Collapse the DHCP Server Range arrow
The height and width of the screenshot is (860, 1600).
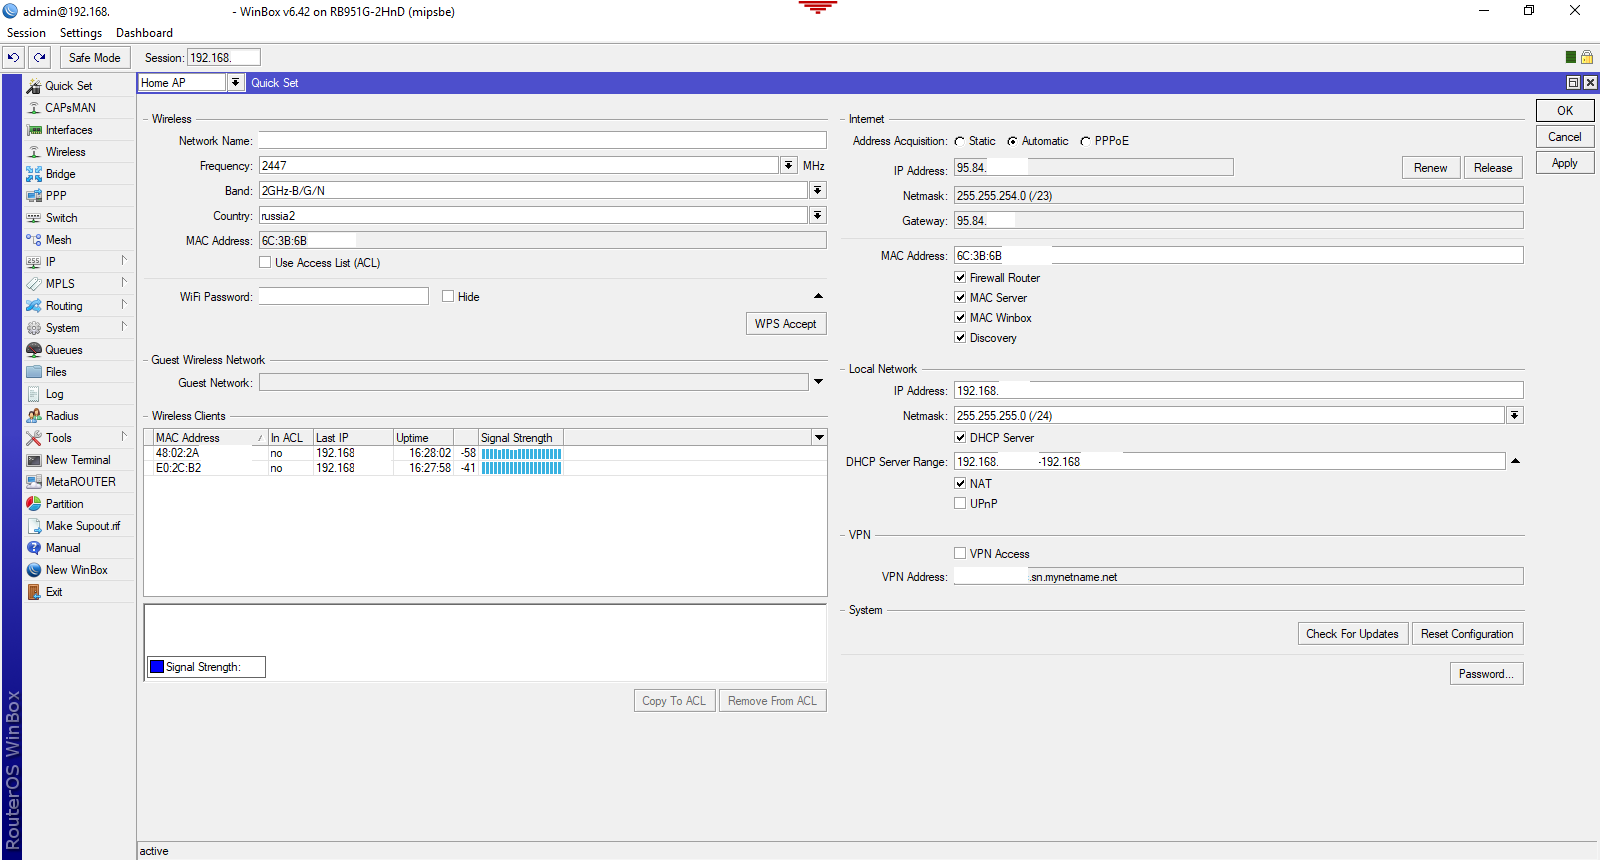tap(1516, 461)
